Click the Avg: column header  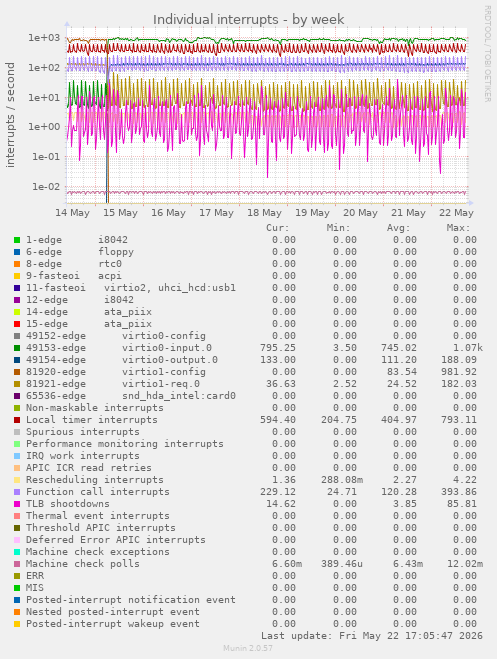[x=398, y=228]
